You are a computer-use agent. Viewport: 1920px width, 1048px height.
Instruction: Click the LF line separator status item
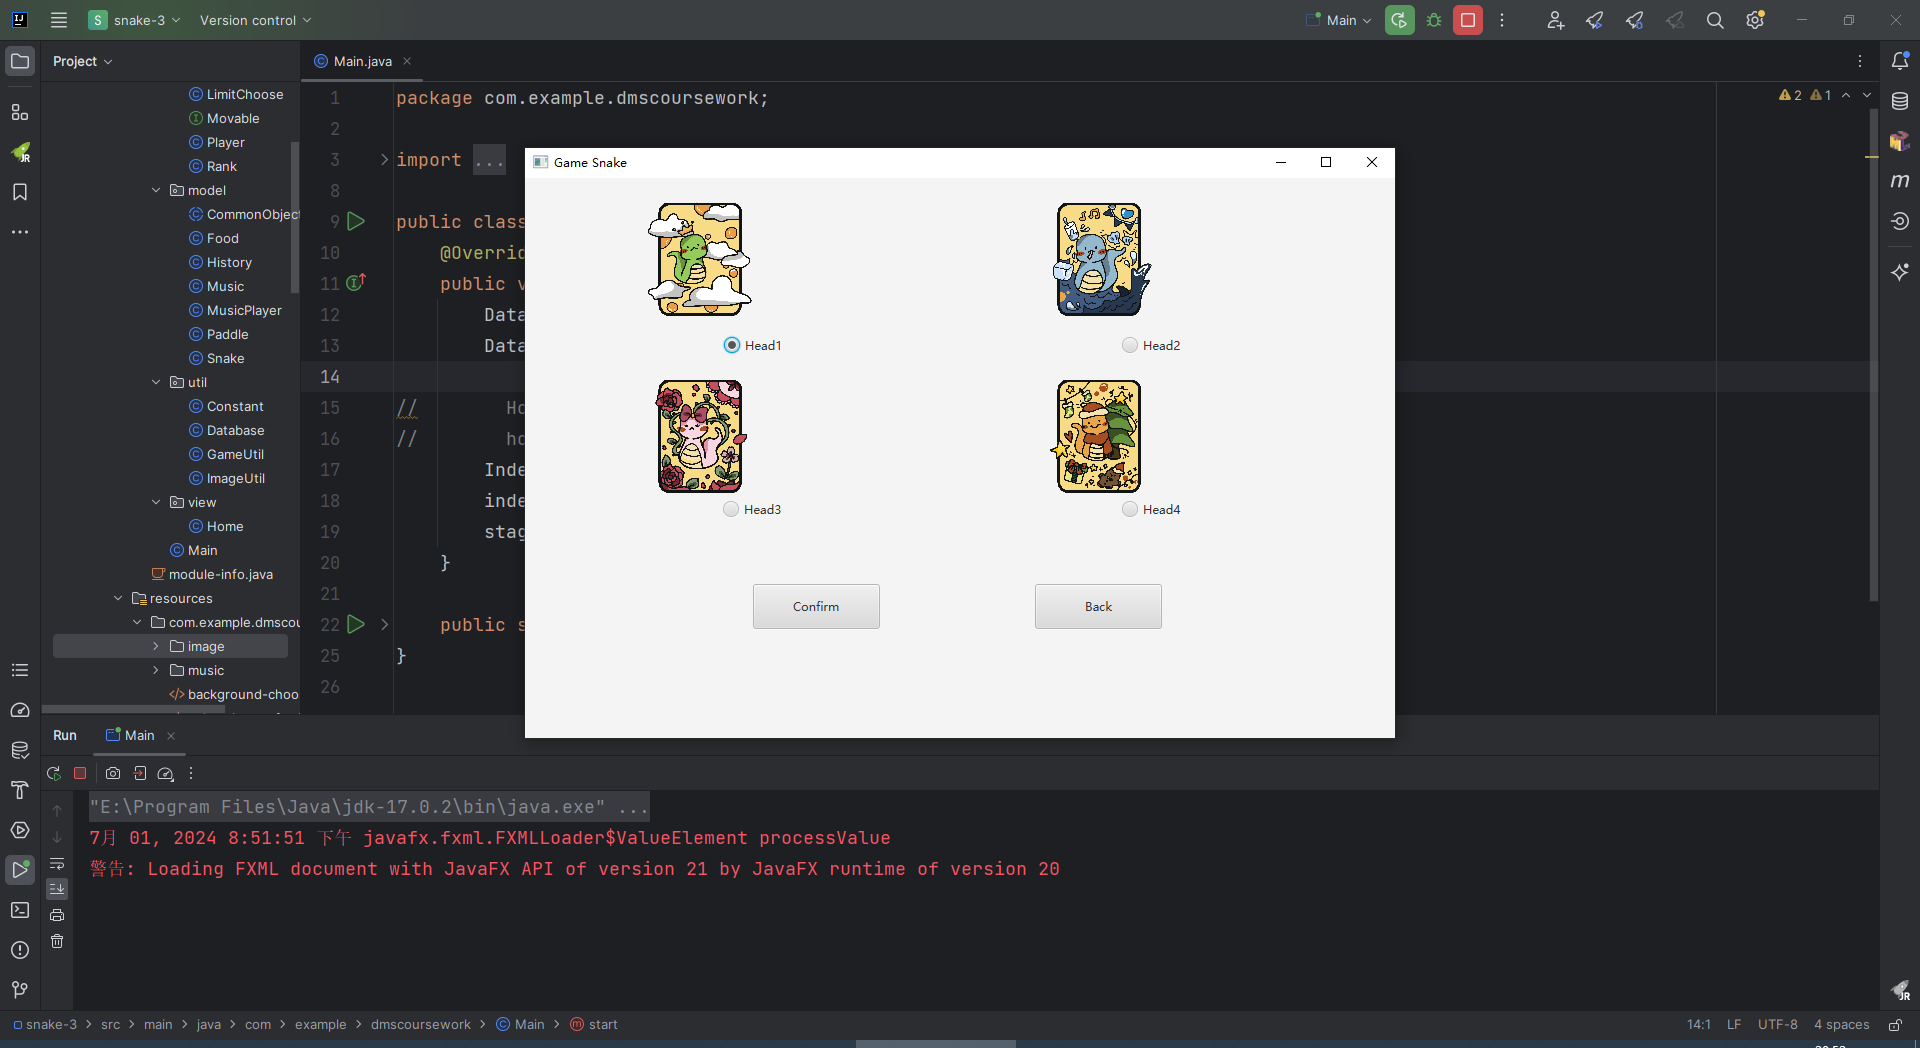[x=1734, y=1024]
